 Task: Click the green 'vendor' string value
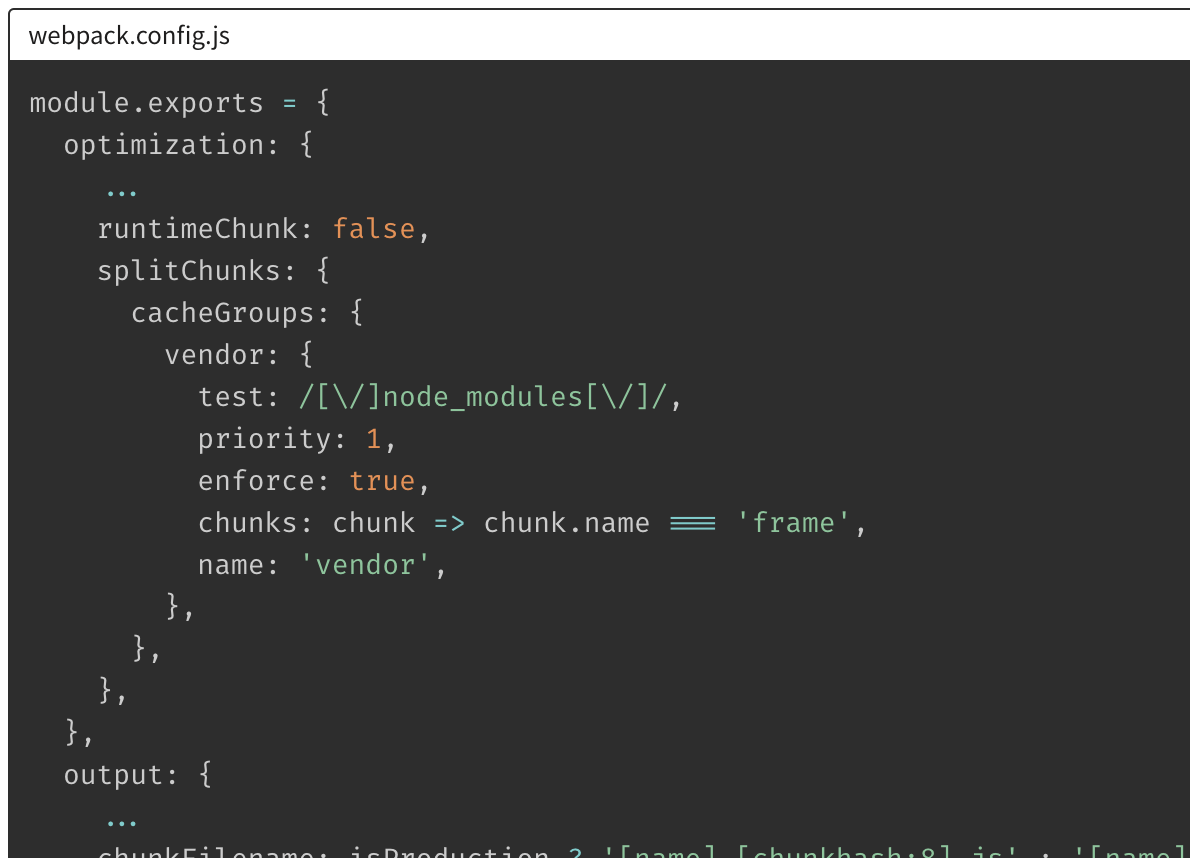[364, 565]
